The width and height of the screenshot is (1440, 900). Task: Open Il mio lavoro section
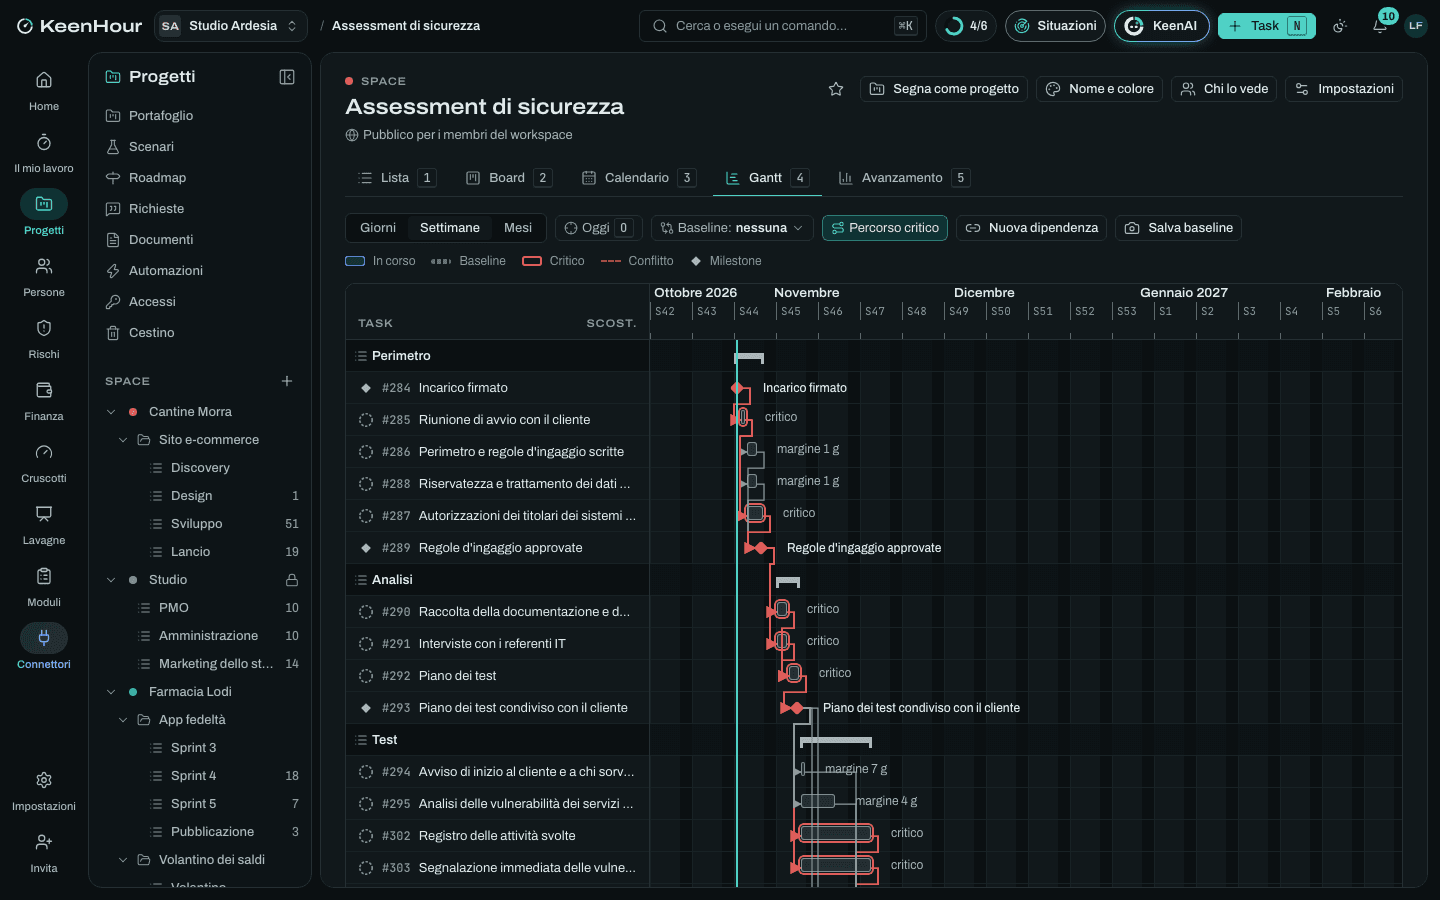click(x=44, y=153)
